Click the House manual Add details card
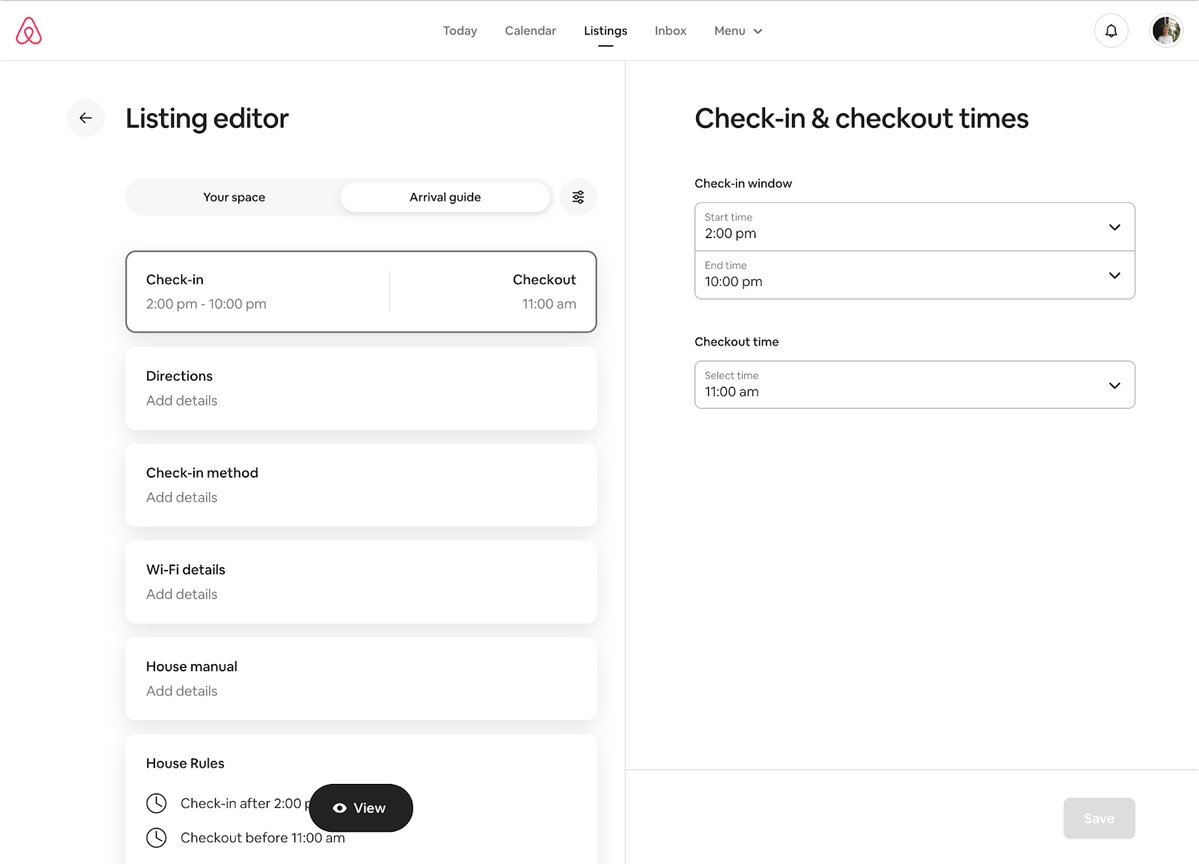Screen dimensions: 1199x864 coord(361,678)
